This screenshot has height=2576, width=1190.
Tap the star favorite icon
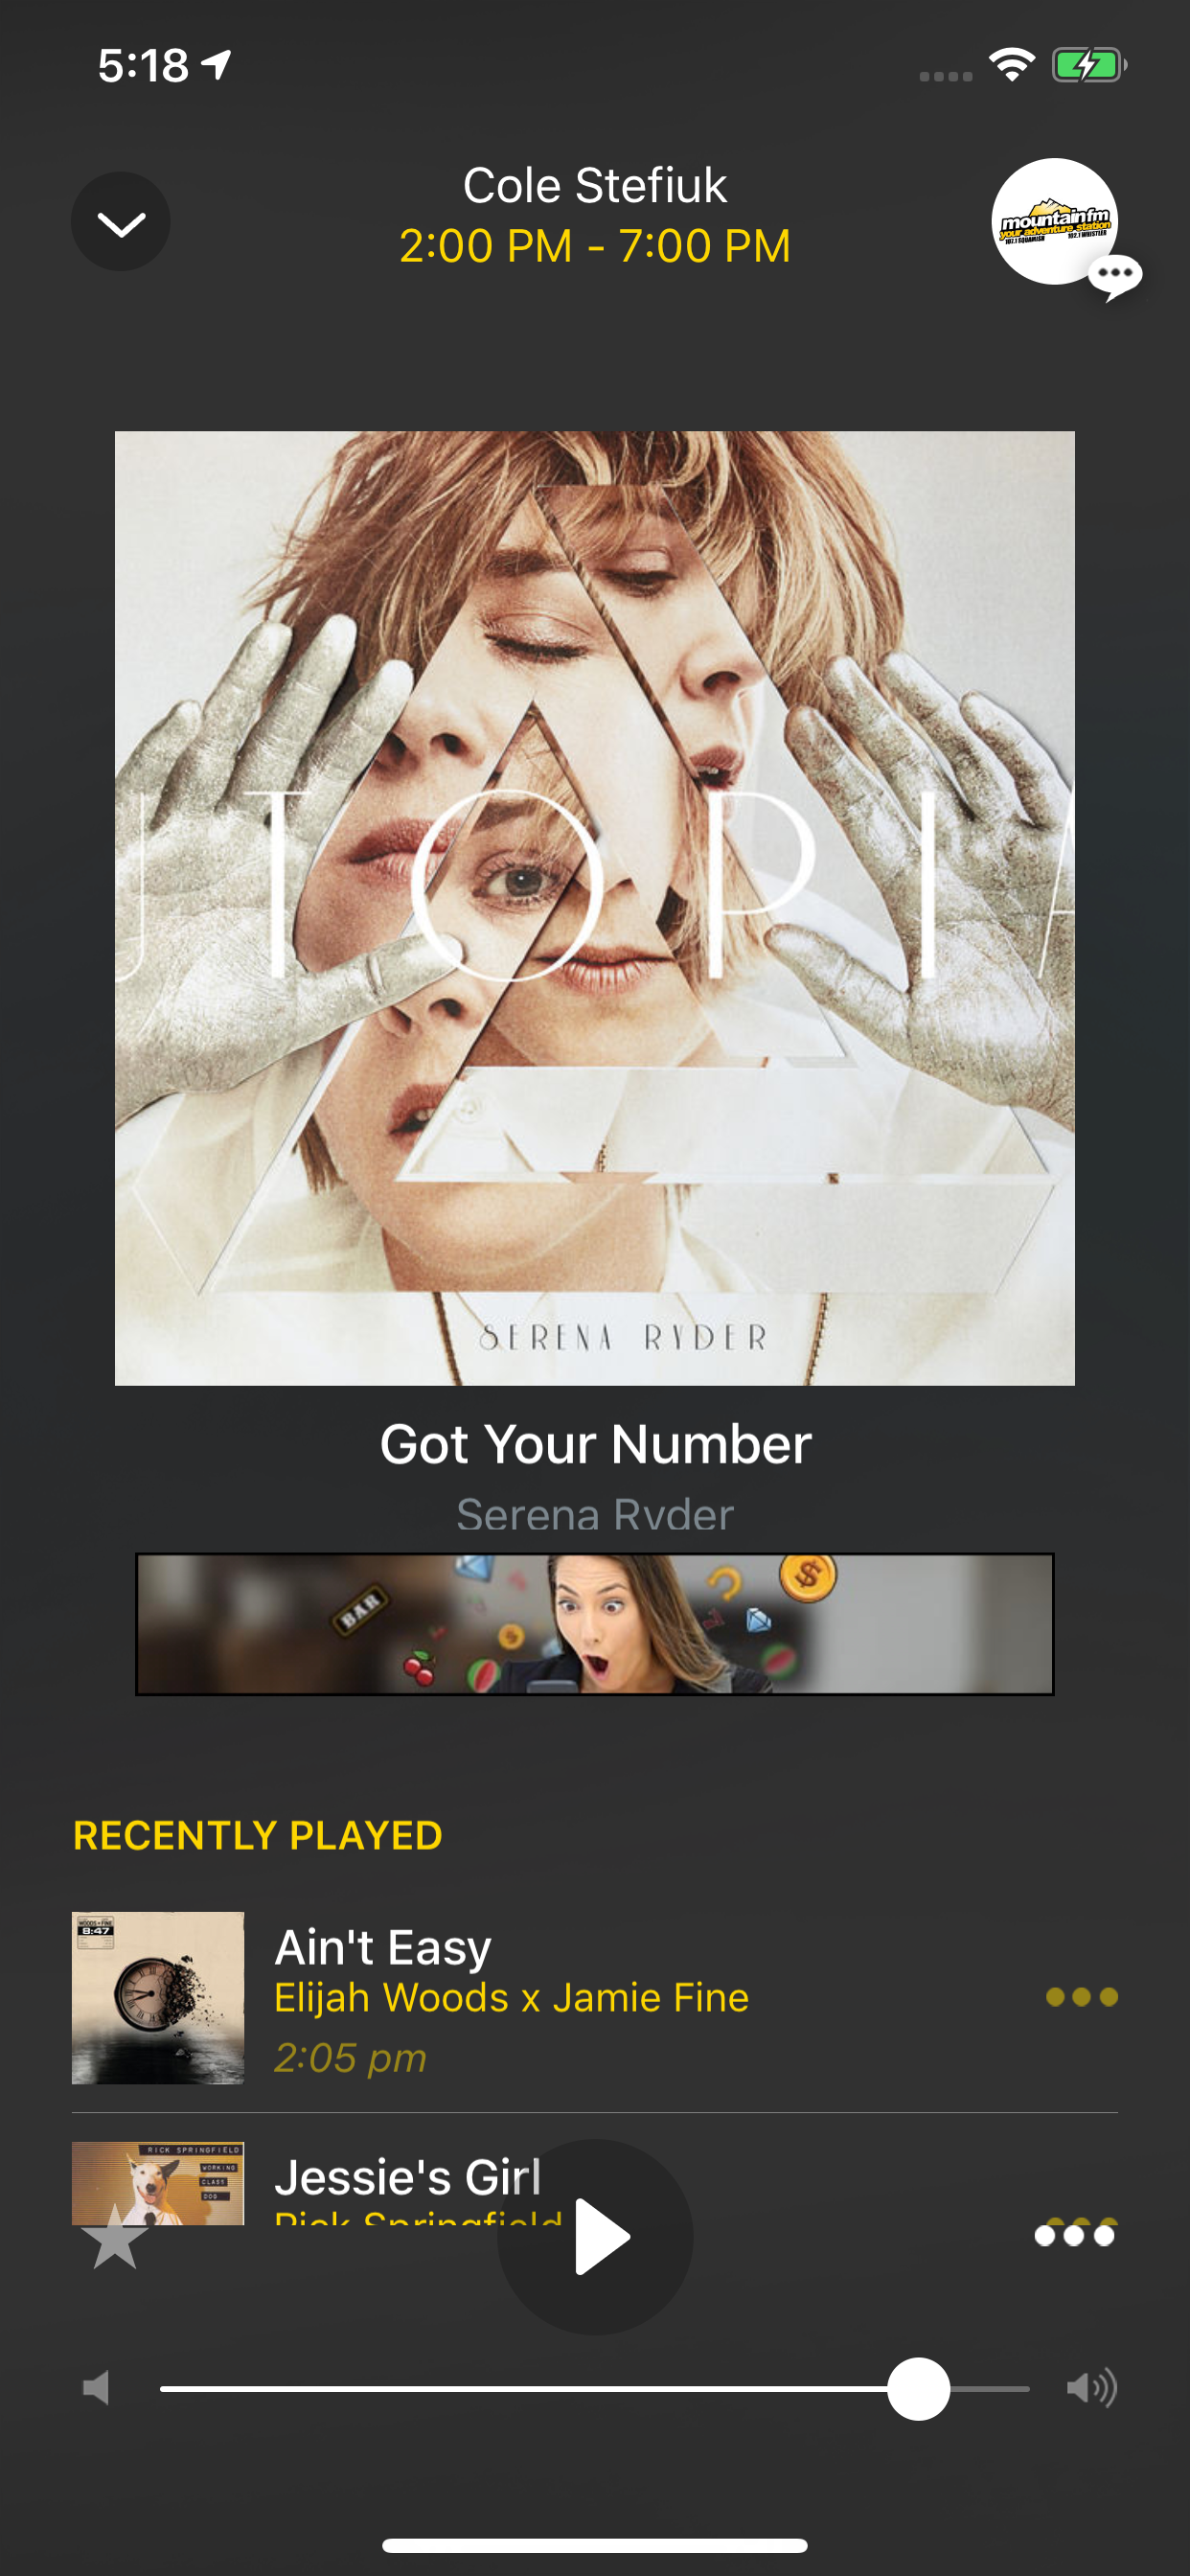pos(115,2238)
